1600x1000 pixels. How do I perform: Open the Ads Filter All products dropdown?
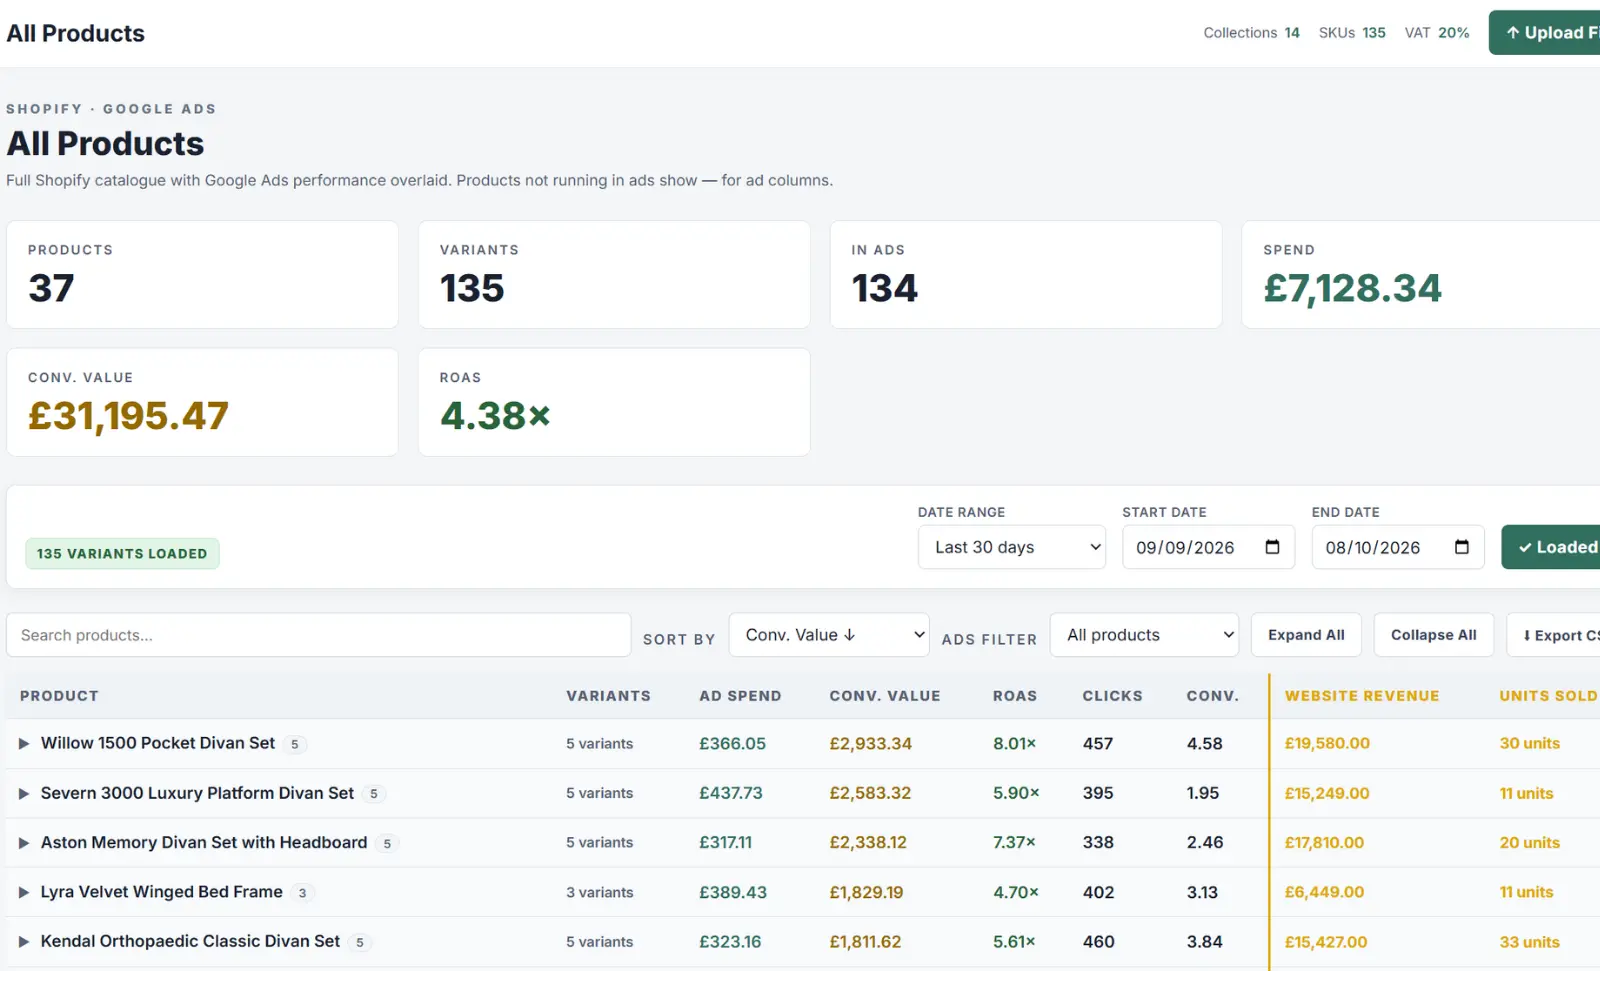click(x=1144, y=635)
